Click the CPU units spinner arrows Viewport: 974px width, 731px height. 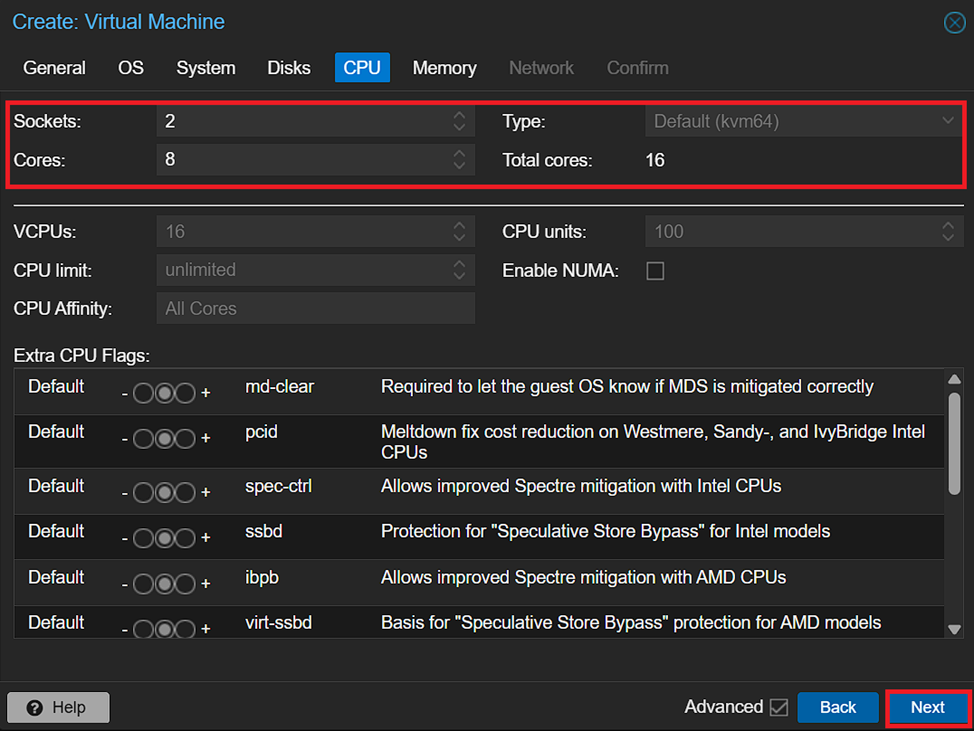click(x=946, y=232)
